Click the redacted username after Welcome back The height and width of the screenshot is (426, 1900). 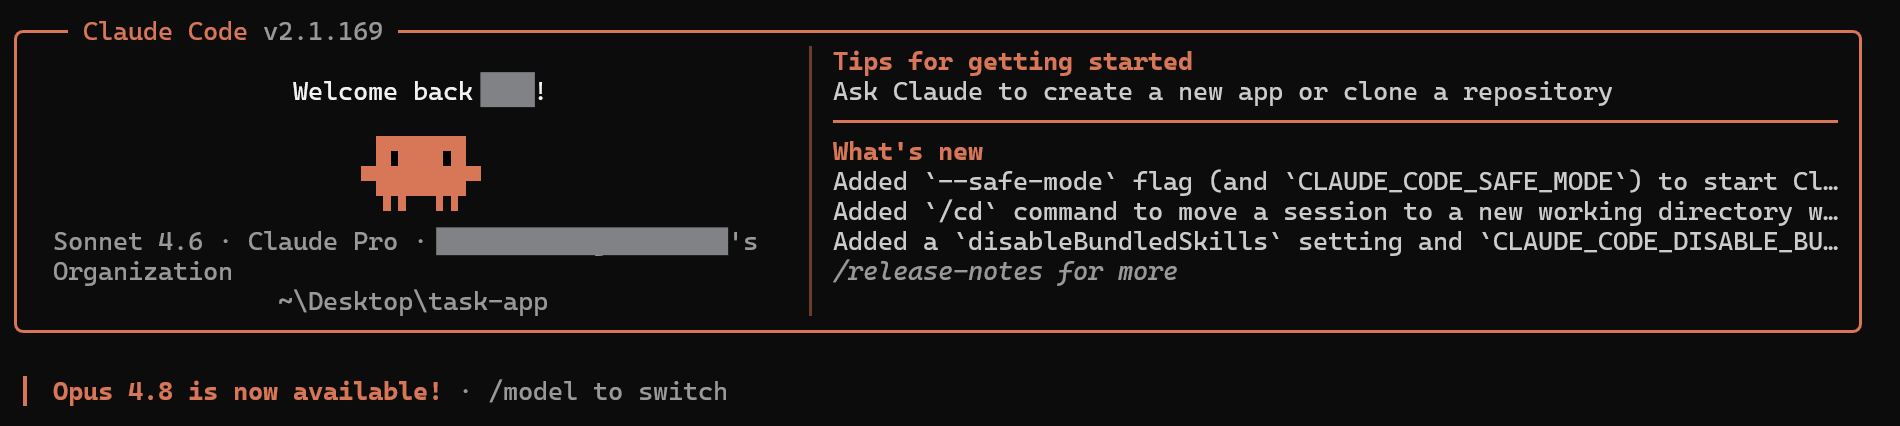click(507, 90)
